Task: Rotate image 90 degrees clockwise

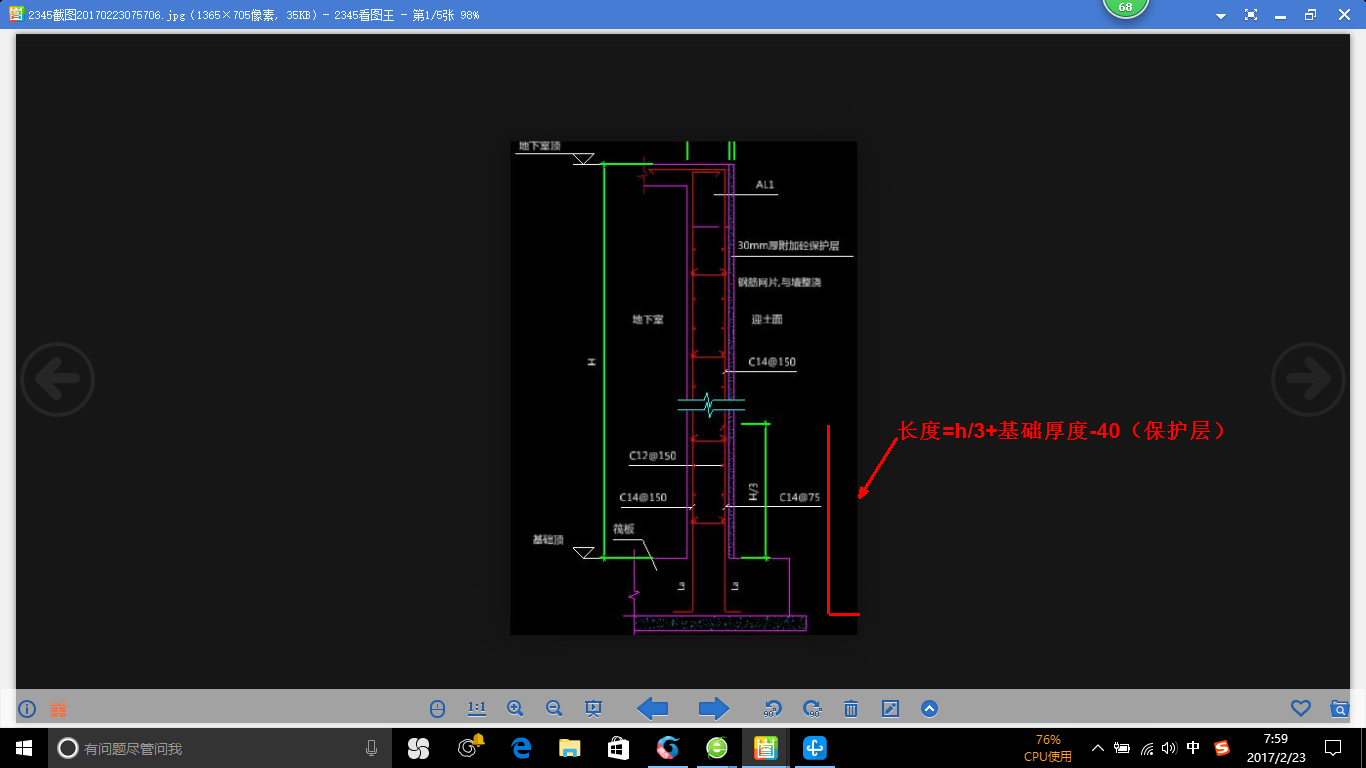Action: point(812,709)
